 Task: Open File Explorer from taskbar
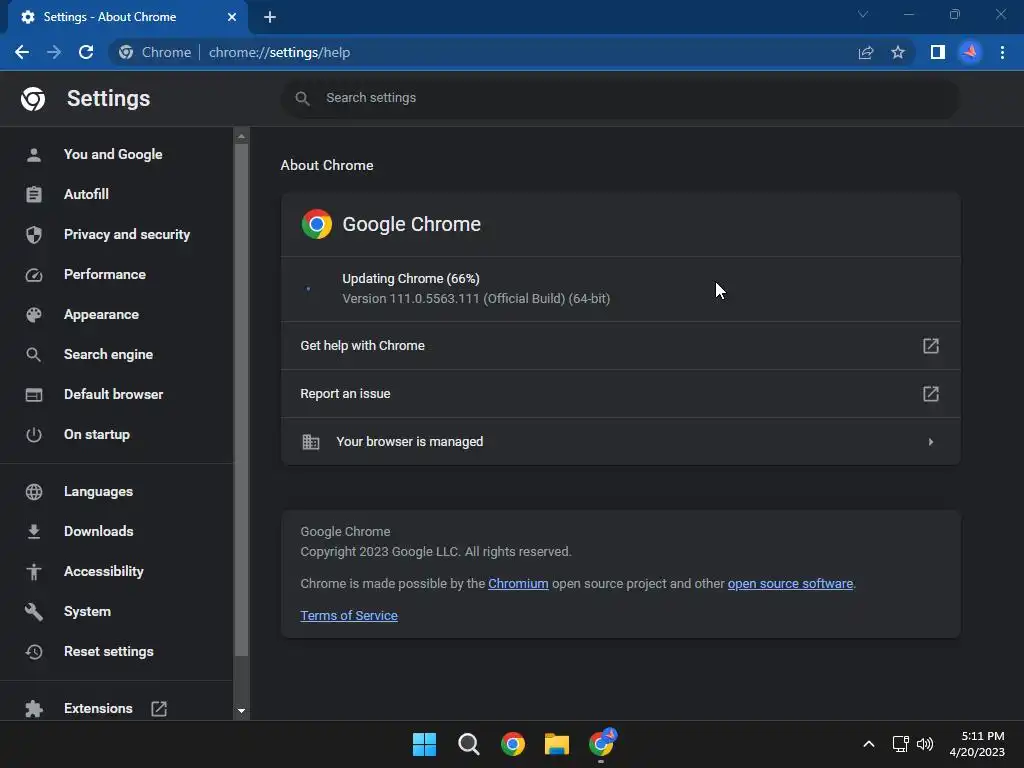point(557,744)
